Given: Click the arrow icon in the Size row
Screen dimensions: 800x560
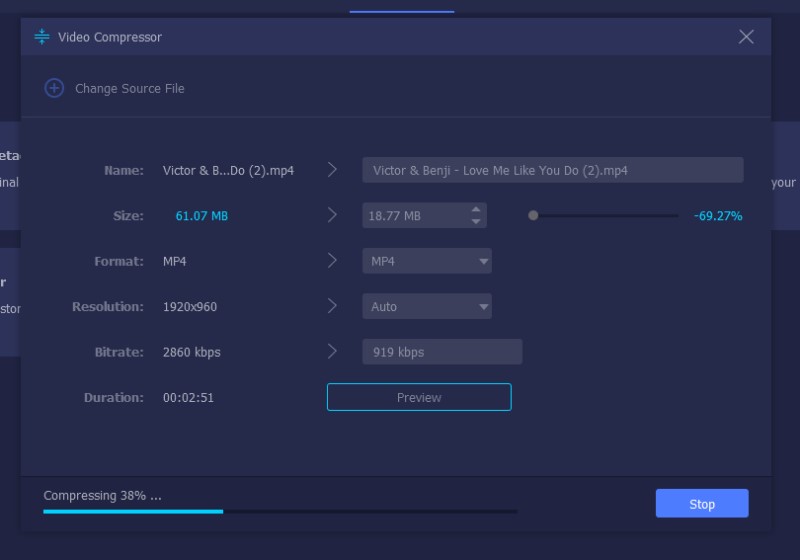Looking at the screenshot, I should (x=332, y=215).
